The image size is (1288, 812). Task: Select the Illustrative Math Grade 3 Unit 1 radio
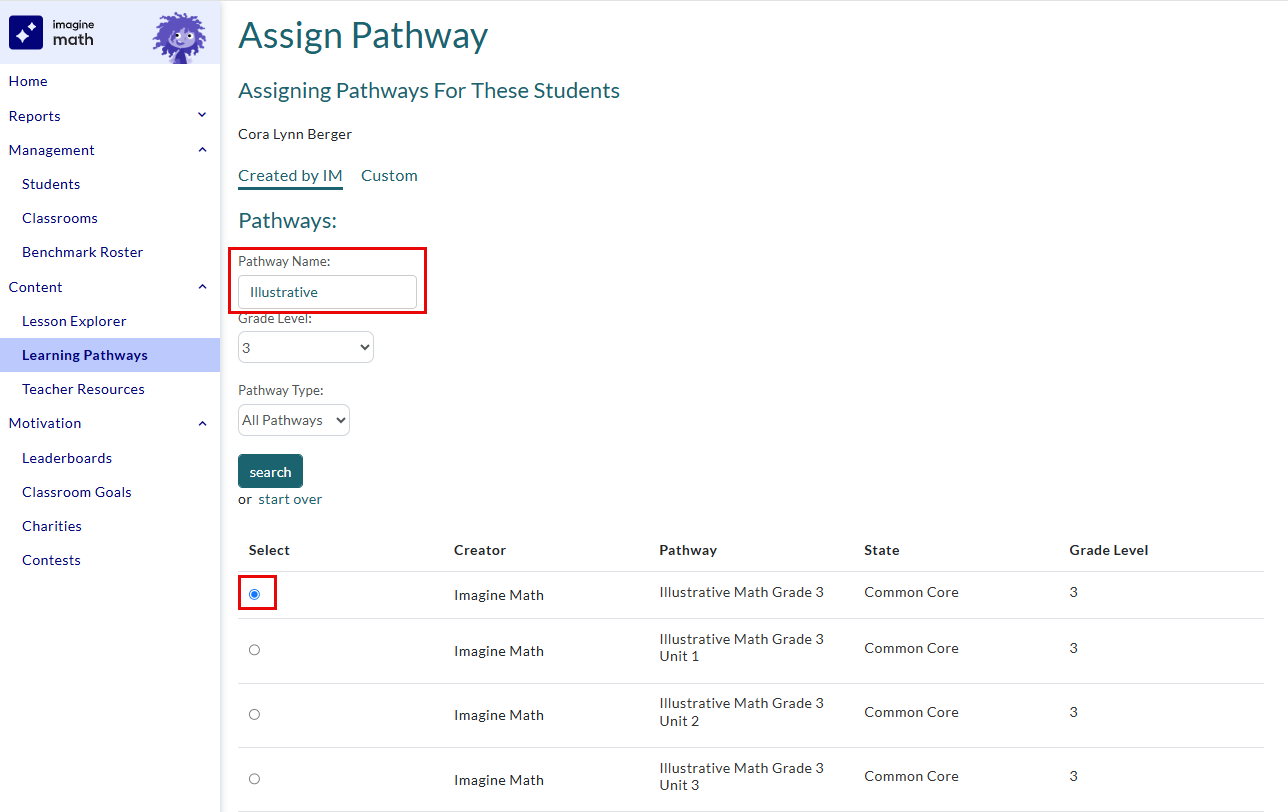pyautogui.click(x=254, y=650)
